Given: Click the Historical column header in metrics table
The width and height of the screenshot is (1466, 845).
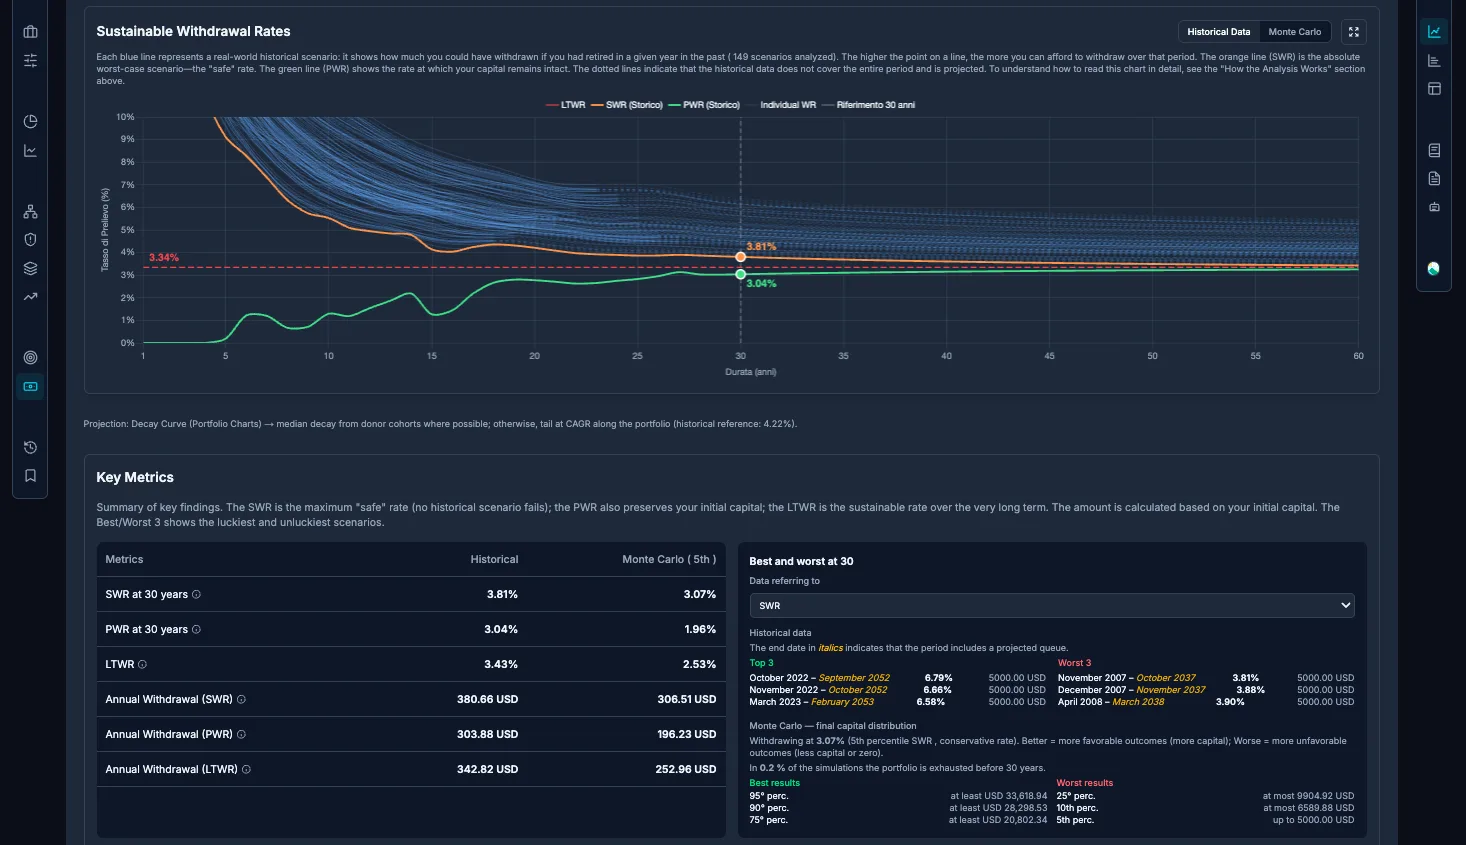Looking at the screenshot, I should (494, 560).
